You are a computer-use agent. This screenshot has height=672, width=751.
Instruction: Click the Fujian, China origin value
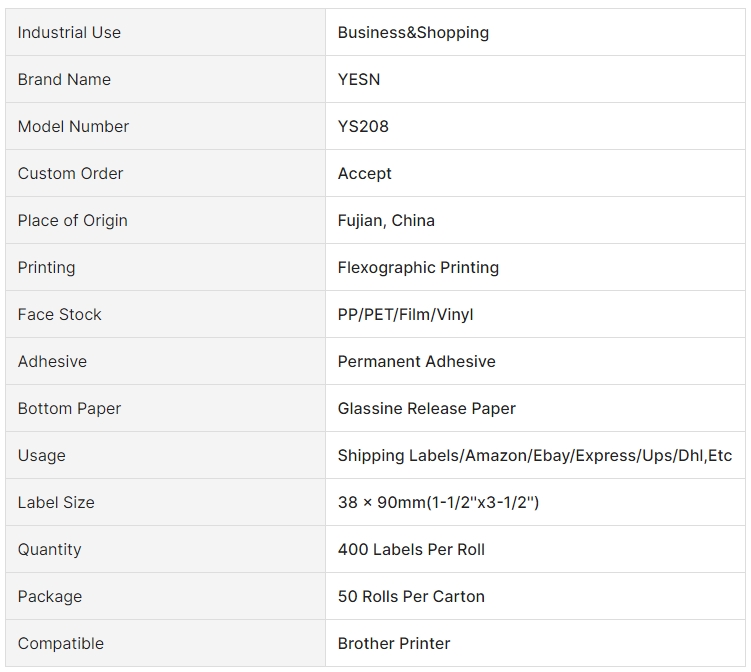click(x=386, y=221)
